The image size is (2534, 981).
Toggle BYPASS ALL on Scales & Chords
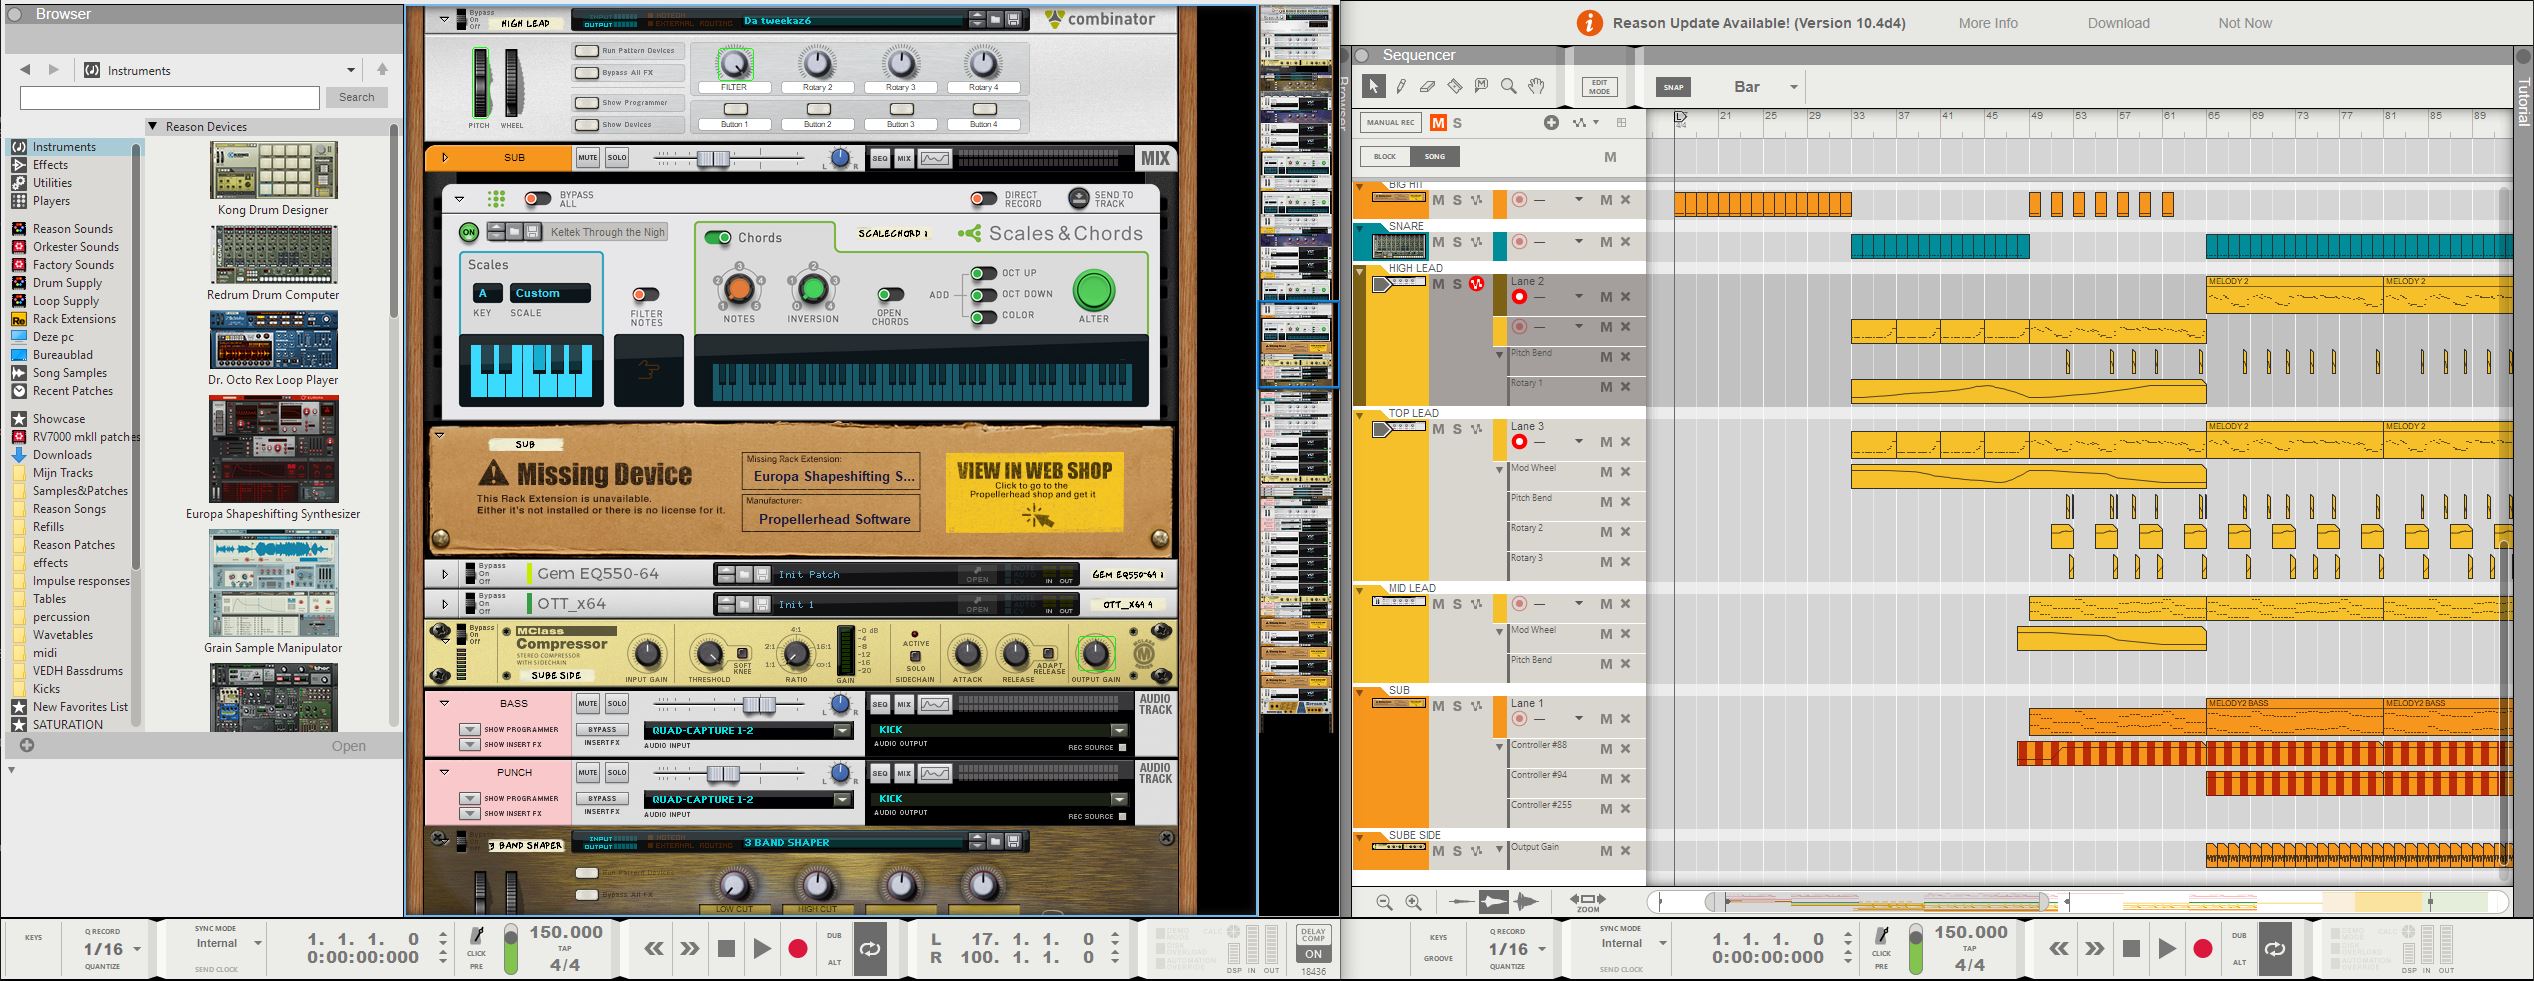point(538,199)
